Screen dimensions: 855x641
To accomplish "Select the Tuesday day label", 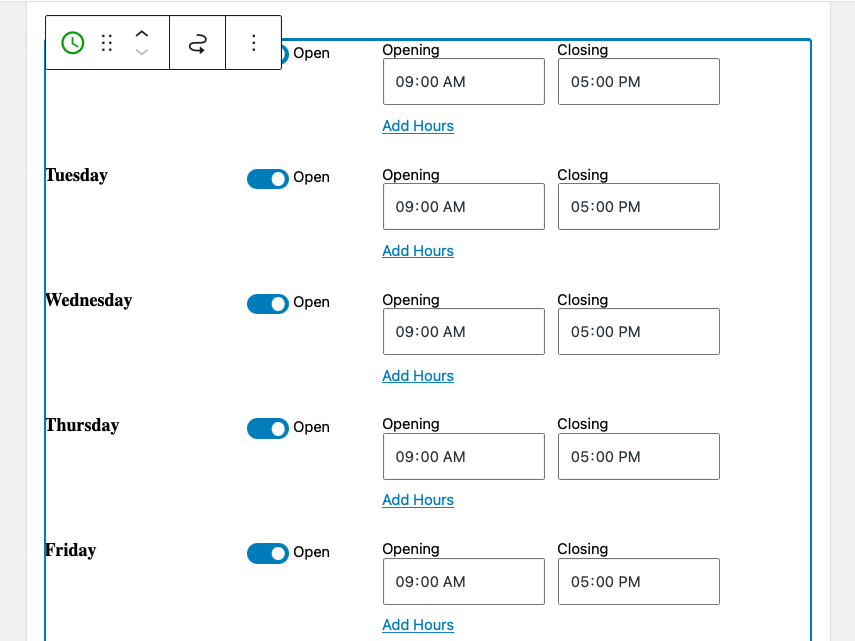I will (77, 176).
